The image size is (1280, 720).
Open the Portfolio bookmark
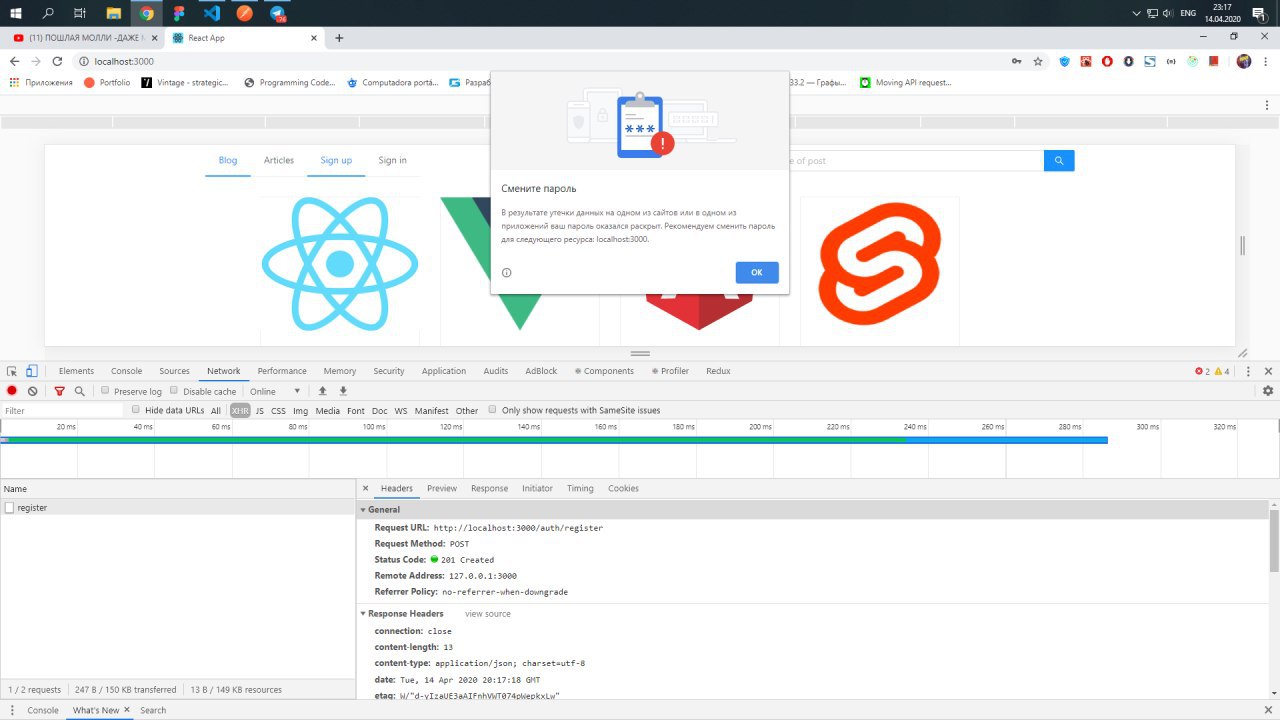tap(107, 83)
